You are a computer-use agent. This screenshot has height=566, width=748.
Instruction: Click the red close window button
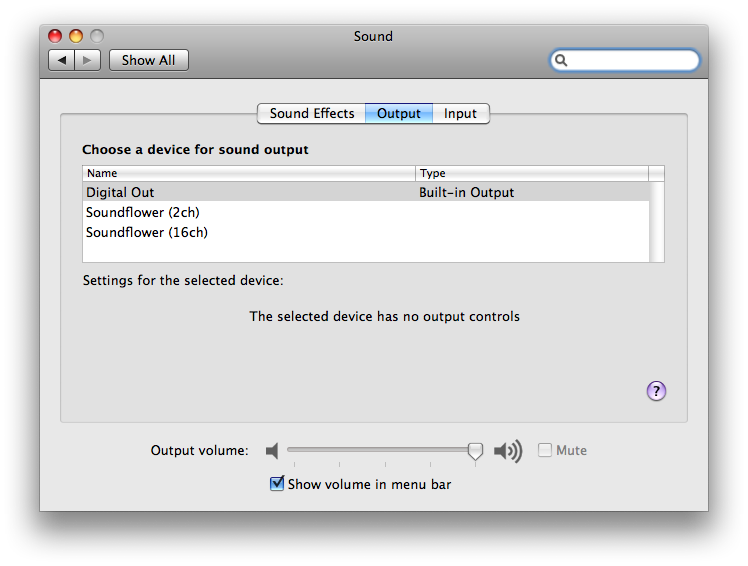pyautogui.click(x=55, y=36)
